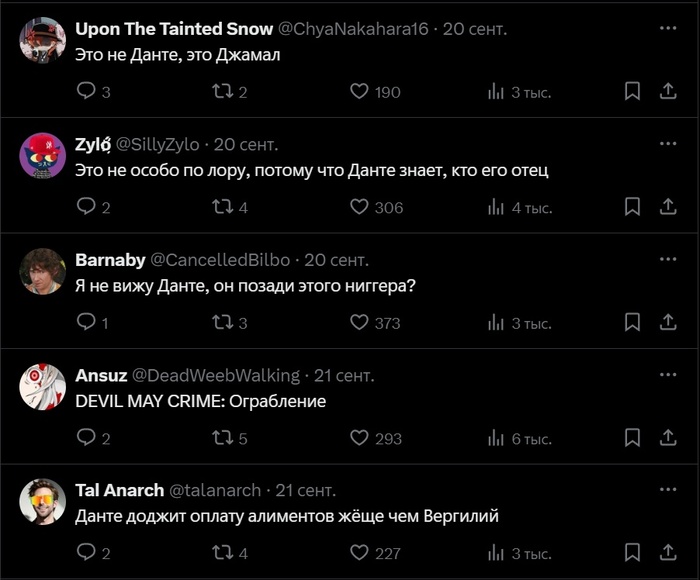Expand the three-dot menu on Tal Anarch's tweet
700x580 pixels.
[668, 490]
